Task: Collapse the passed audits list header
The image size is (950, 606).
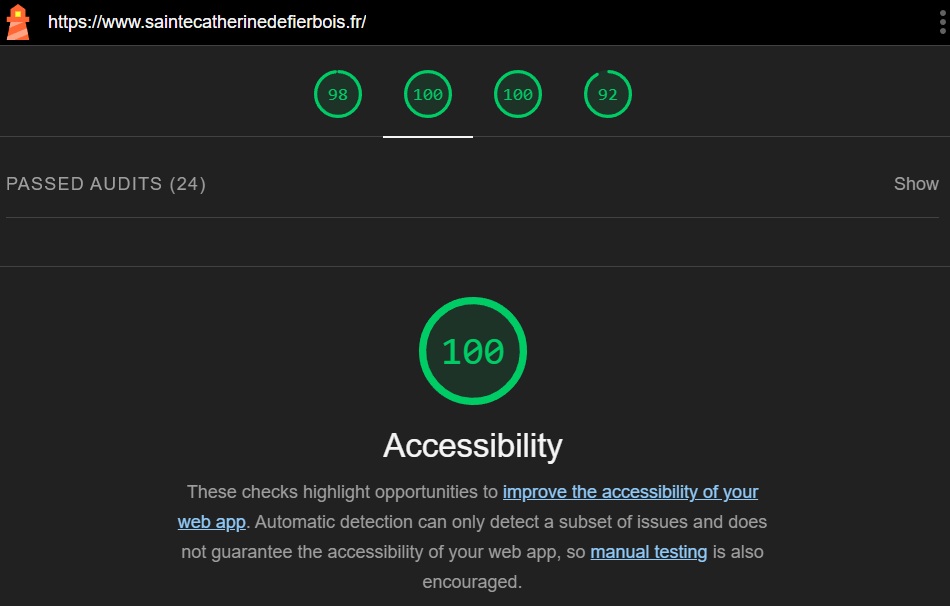Action: (105, 184)
